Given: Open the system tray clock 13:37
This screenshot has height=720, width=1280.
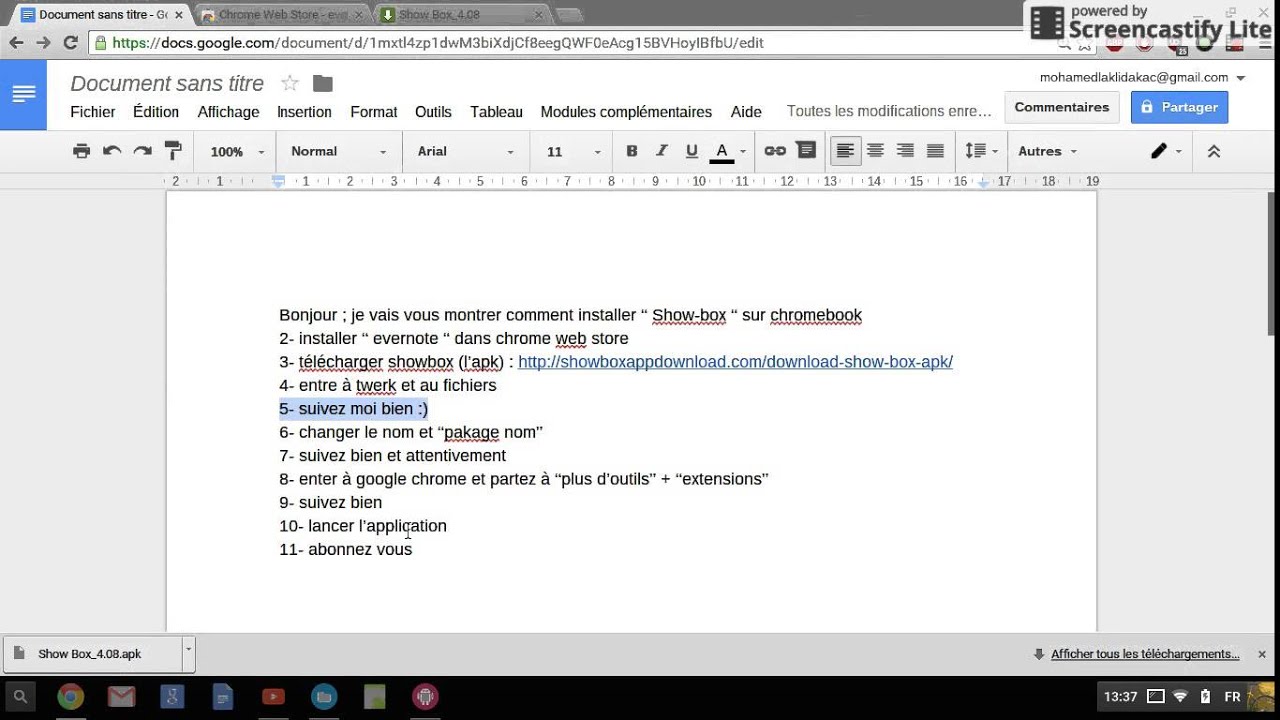Looking at the screenshot, I should pos(1120,697).
